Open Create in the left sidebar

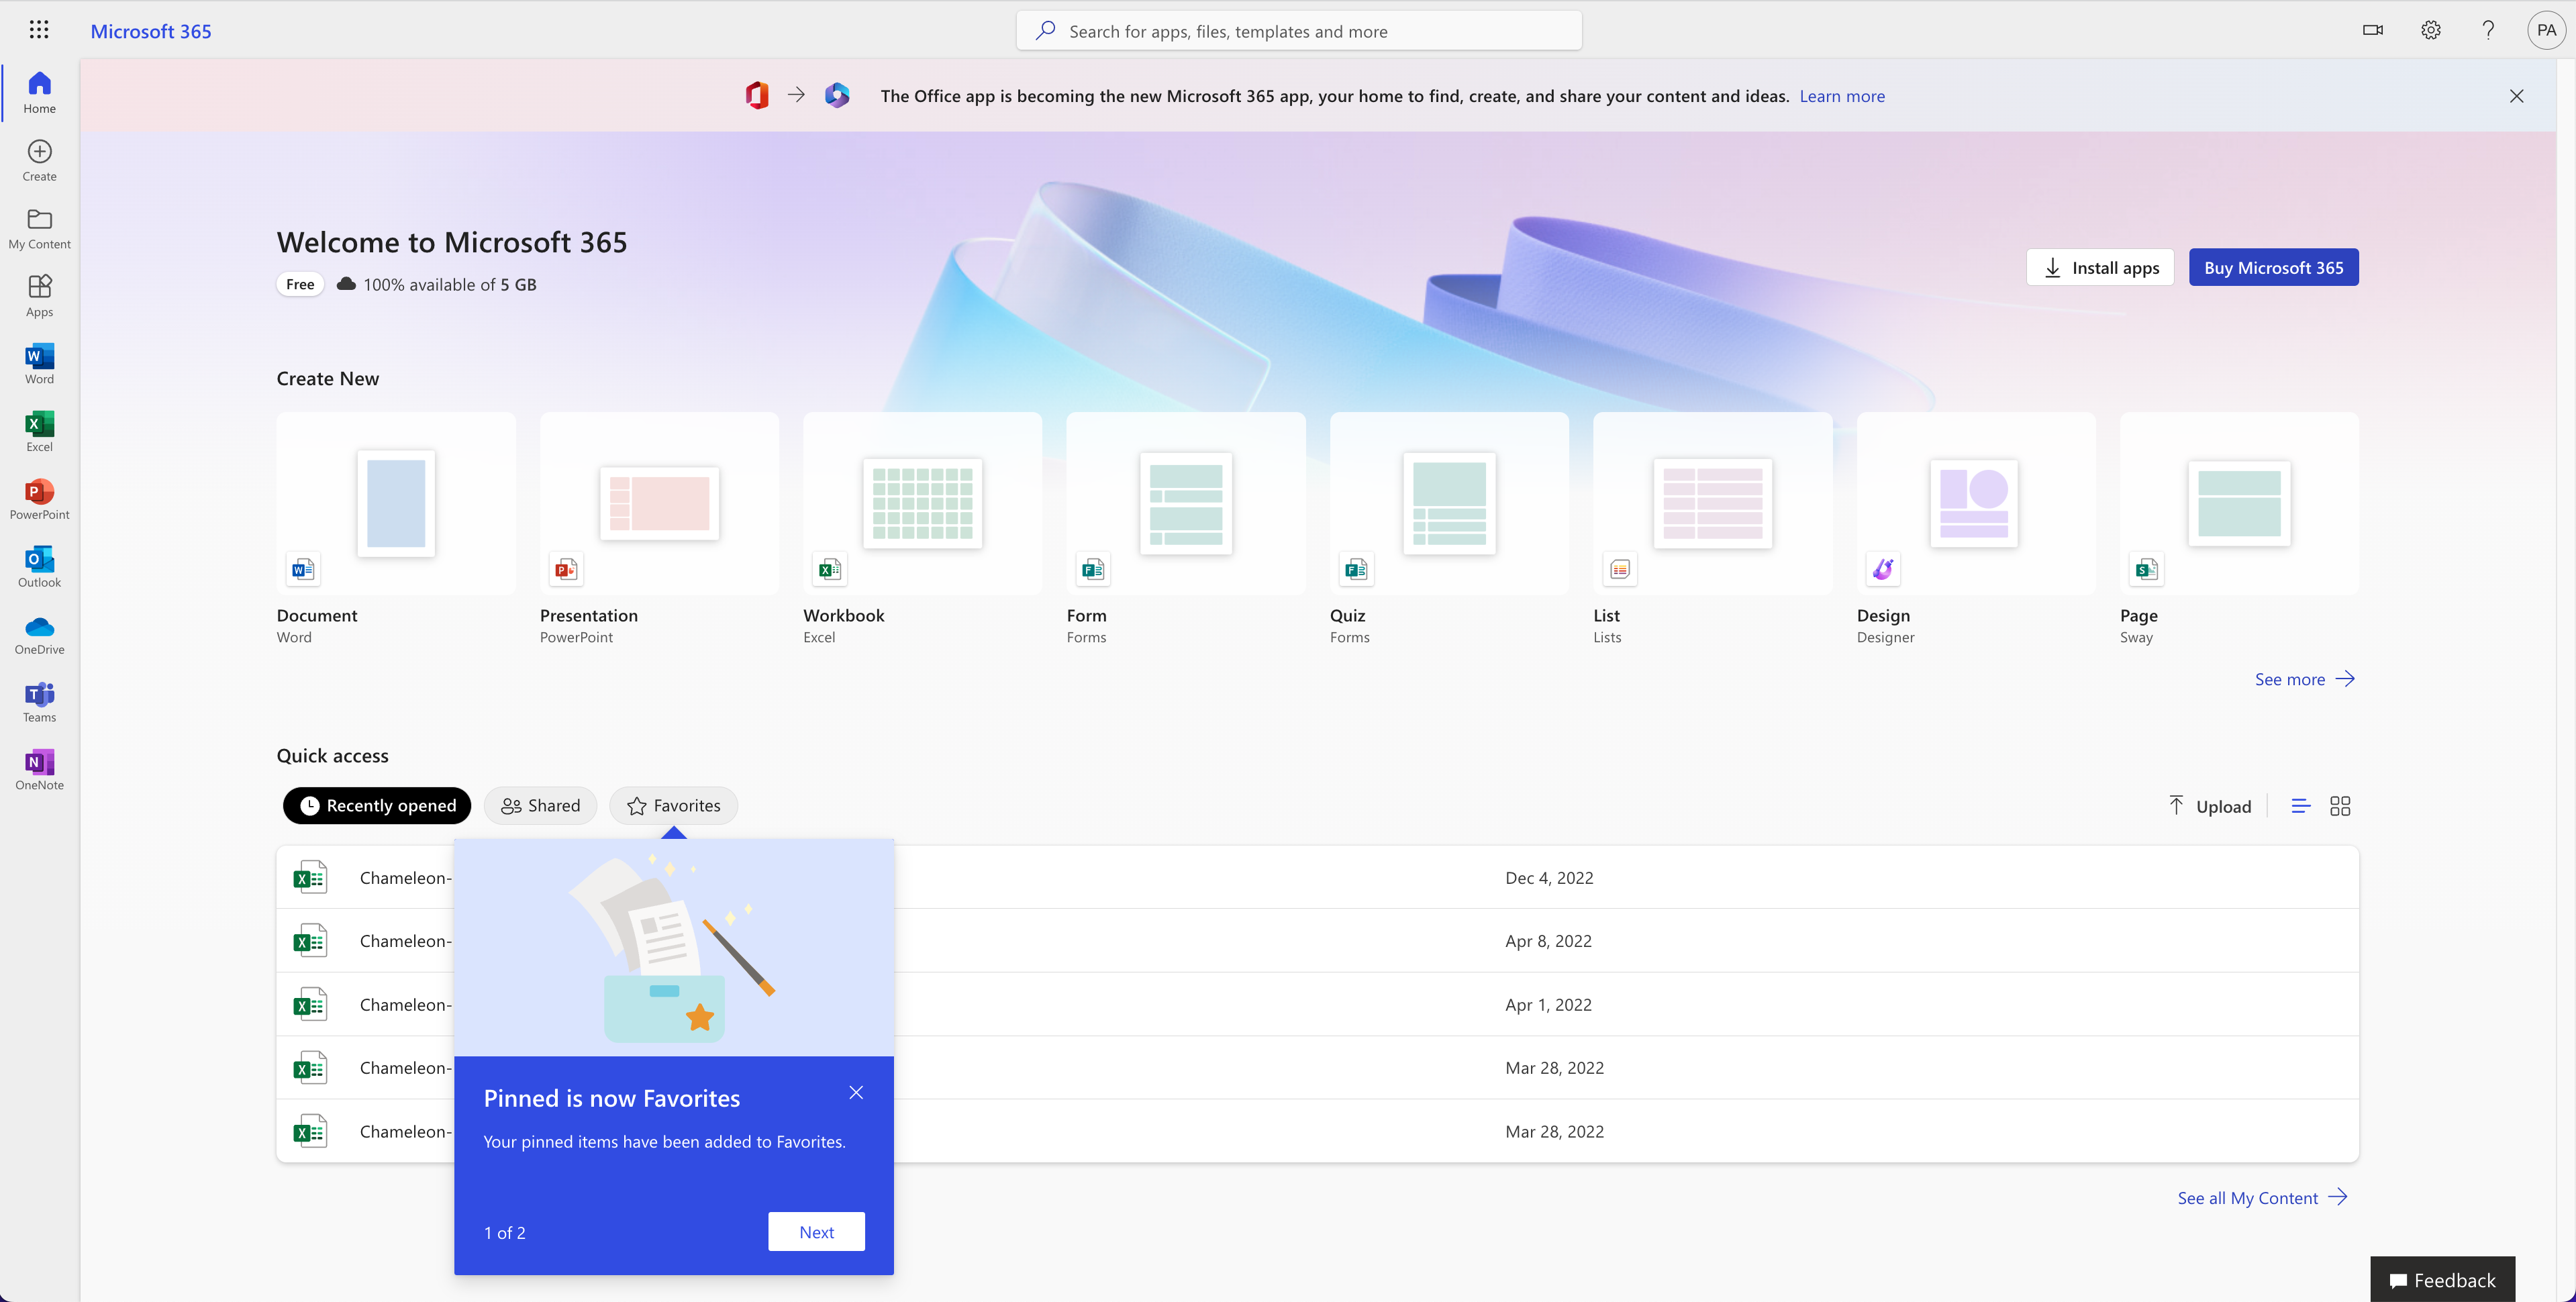pyautogui.click(x=39, y=160)
